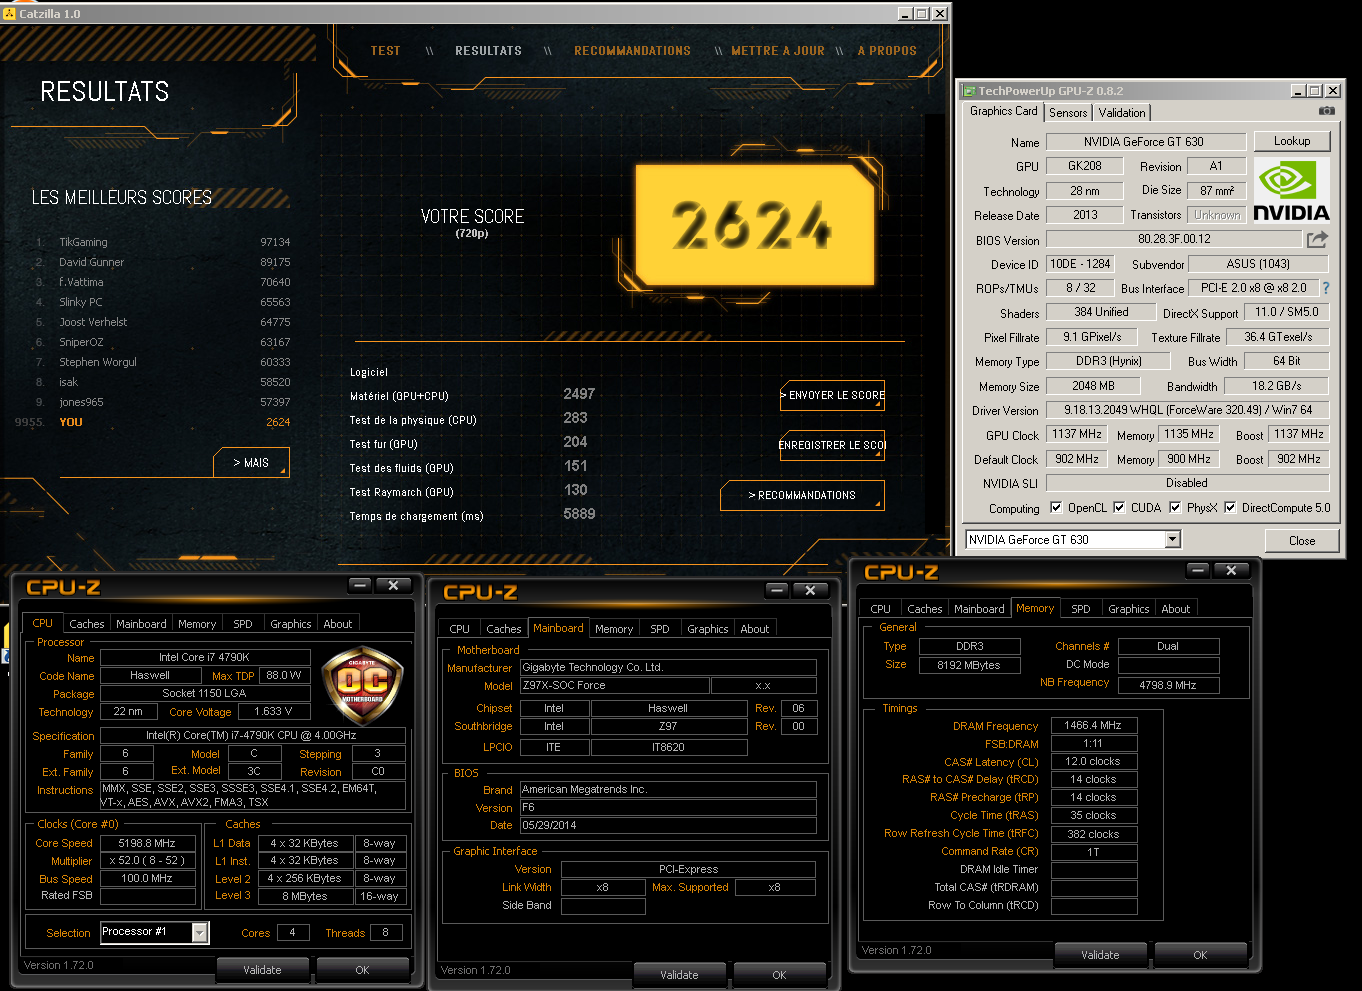Open the NVIDIA GeForce GT 630 card dropdown
1362x991 pixels.
[x=1172, y=540]
